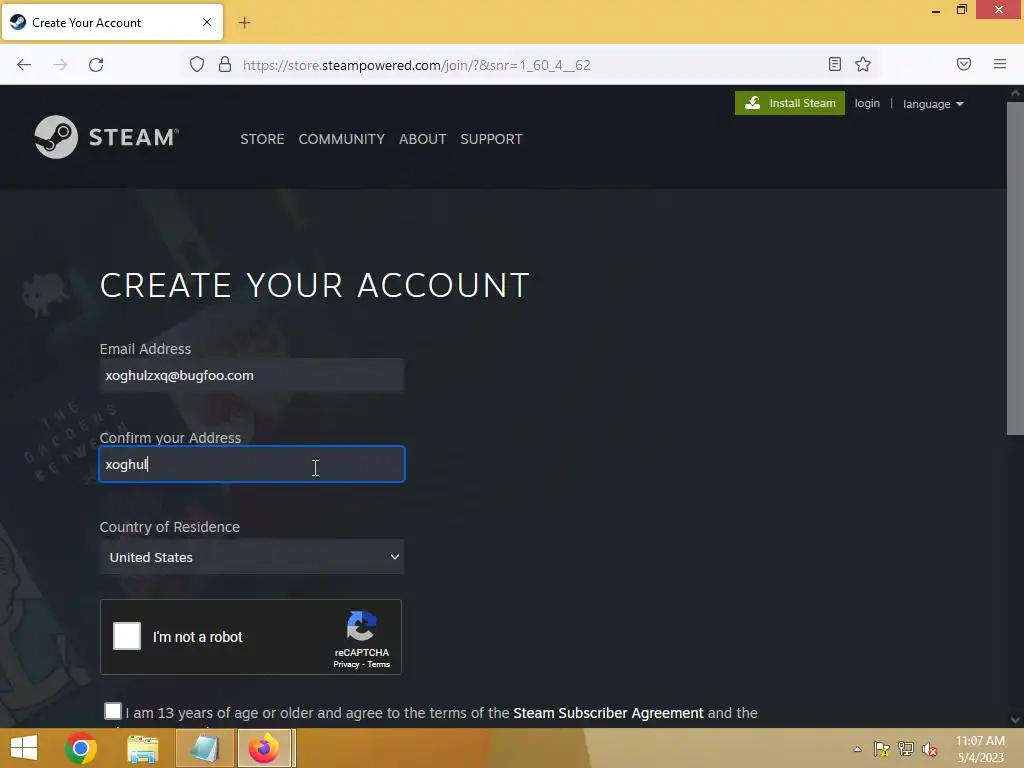Open Action Center flag tray icon
The height and width of the screenshot is (768, 1024).
click(x=882, y=749)
